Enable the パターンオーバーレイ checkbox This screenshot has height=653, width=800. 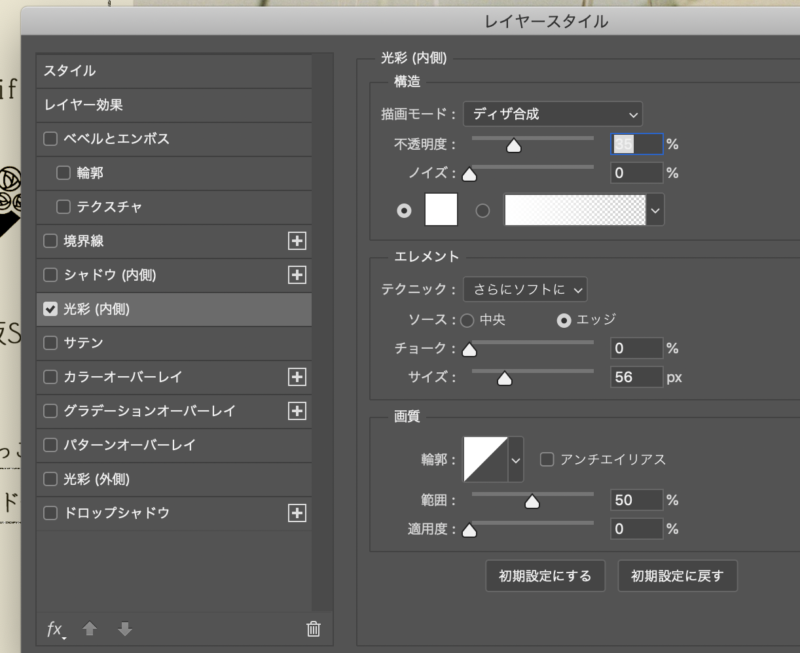click(50, 445)
